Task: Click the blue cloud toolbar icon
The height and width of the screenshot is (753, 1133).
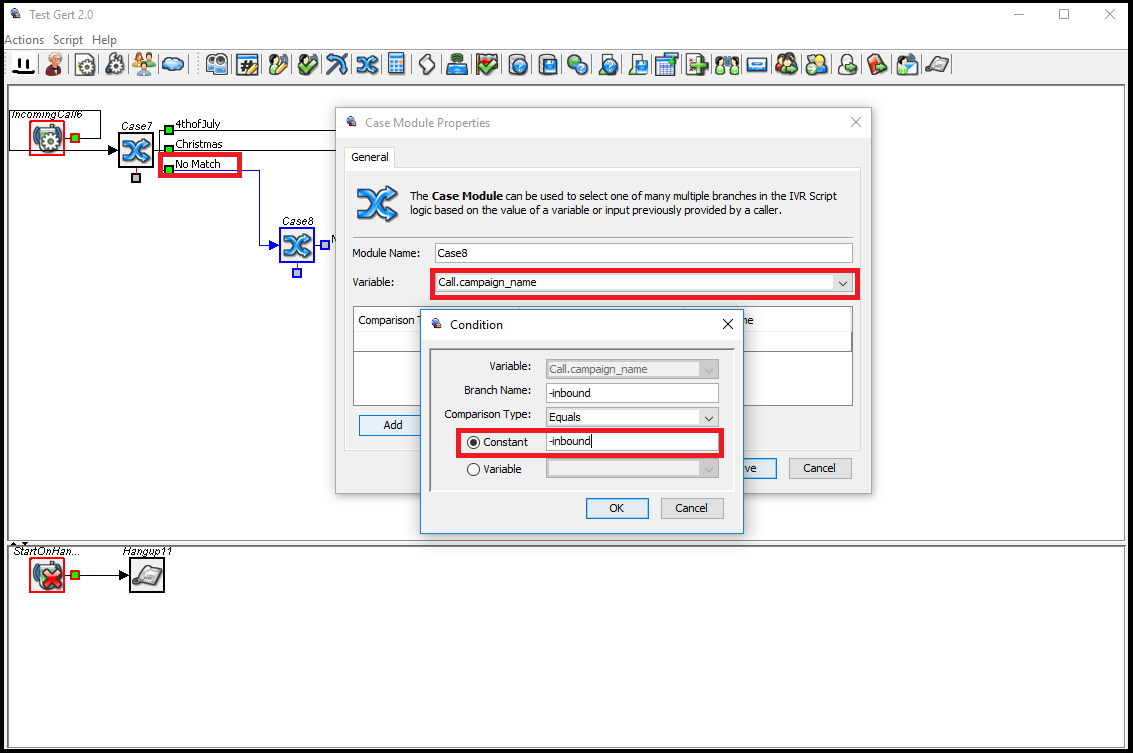Action: (173, 65)
